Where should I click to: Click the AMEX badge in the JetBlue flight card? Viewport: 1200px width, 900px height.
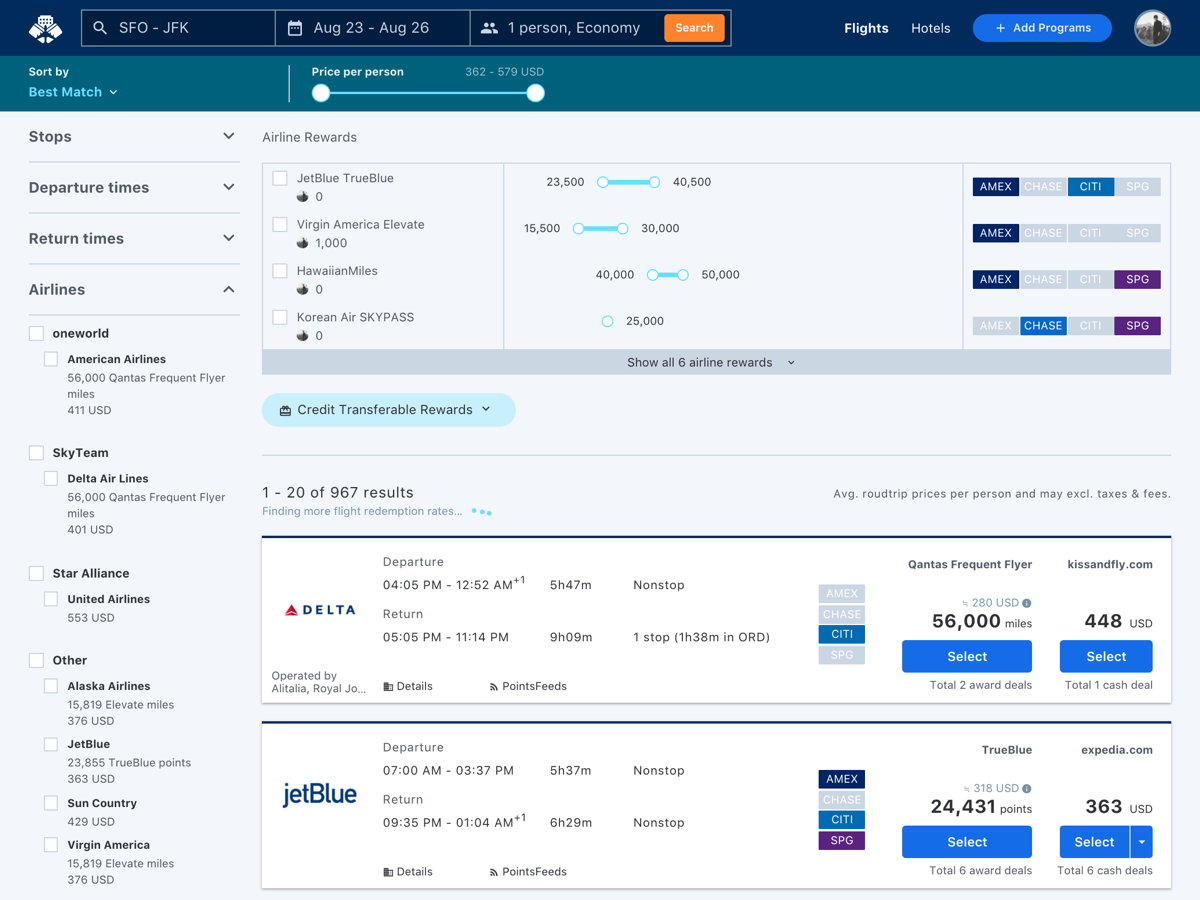tap(842, 779)
